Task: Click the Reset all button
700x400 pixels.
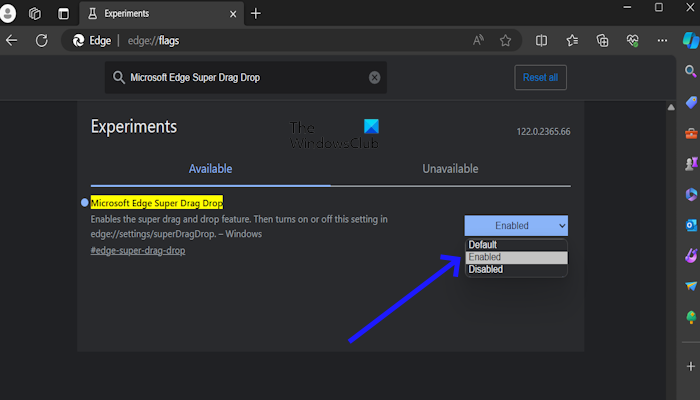Action: pos(541,77)
